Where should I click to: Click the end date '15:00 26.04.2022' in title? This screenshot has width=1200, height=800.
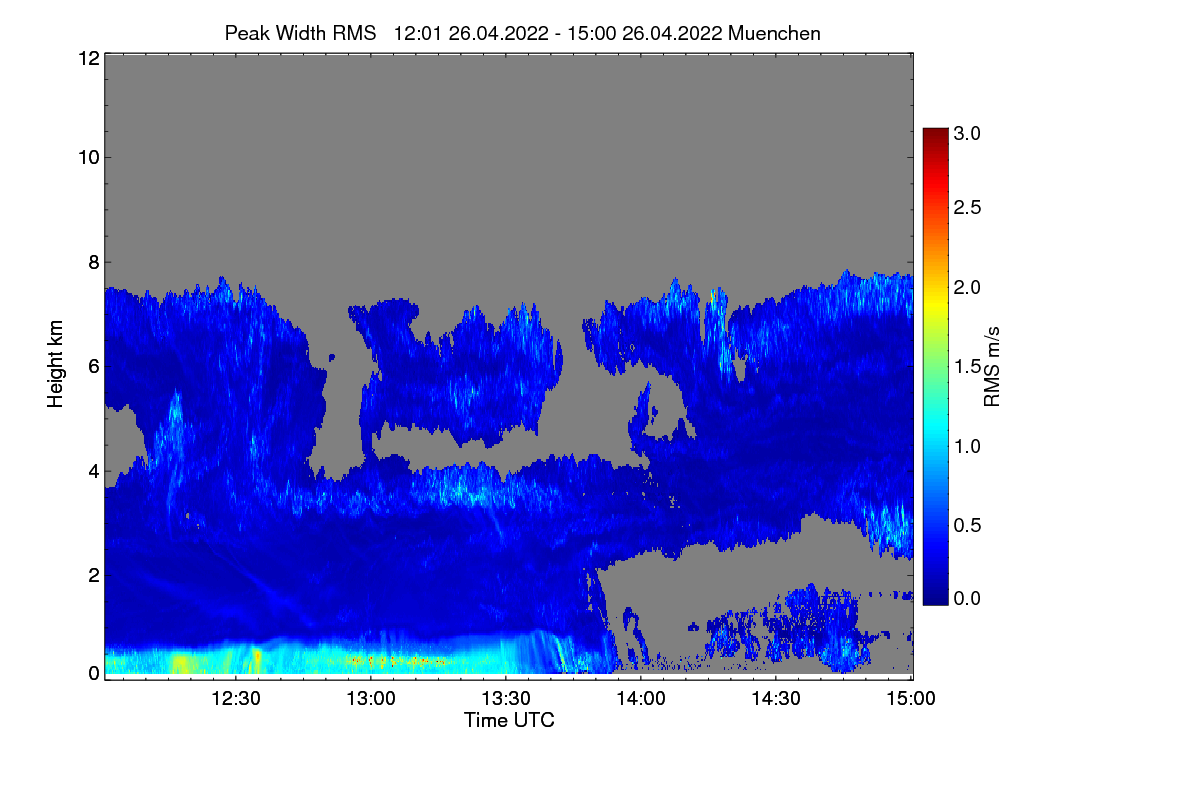(x=645, y=33)
